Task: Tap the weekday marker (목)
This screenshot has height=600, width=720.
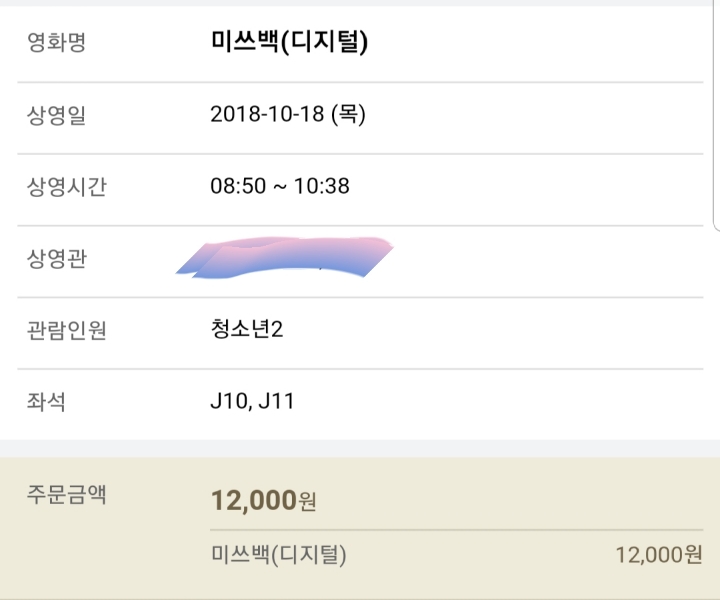Action: click(349, 113)
